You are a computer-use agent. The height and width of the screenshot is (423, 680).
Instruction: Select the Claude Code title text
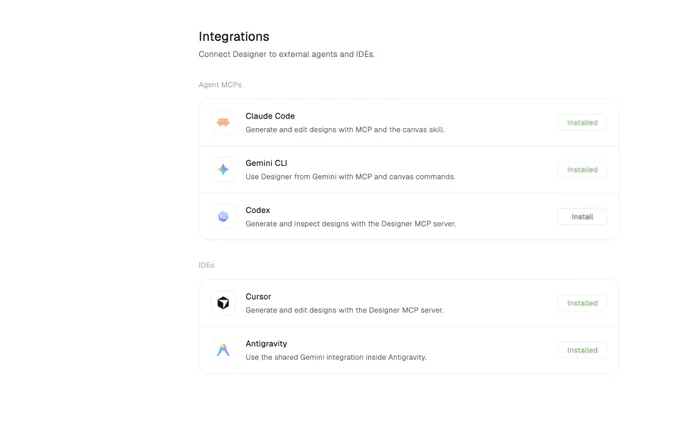coord(270,116)
